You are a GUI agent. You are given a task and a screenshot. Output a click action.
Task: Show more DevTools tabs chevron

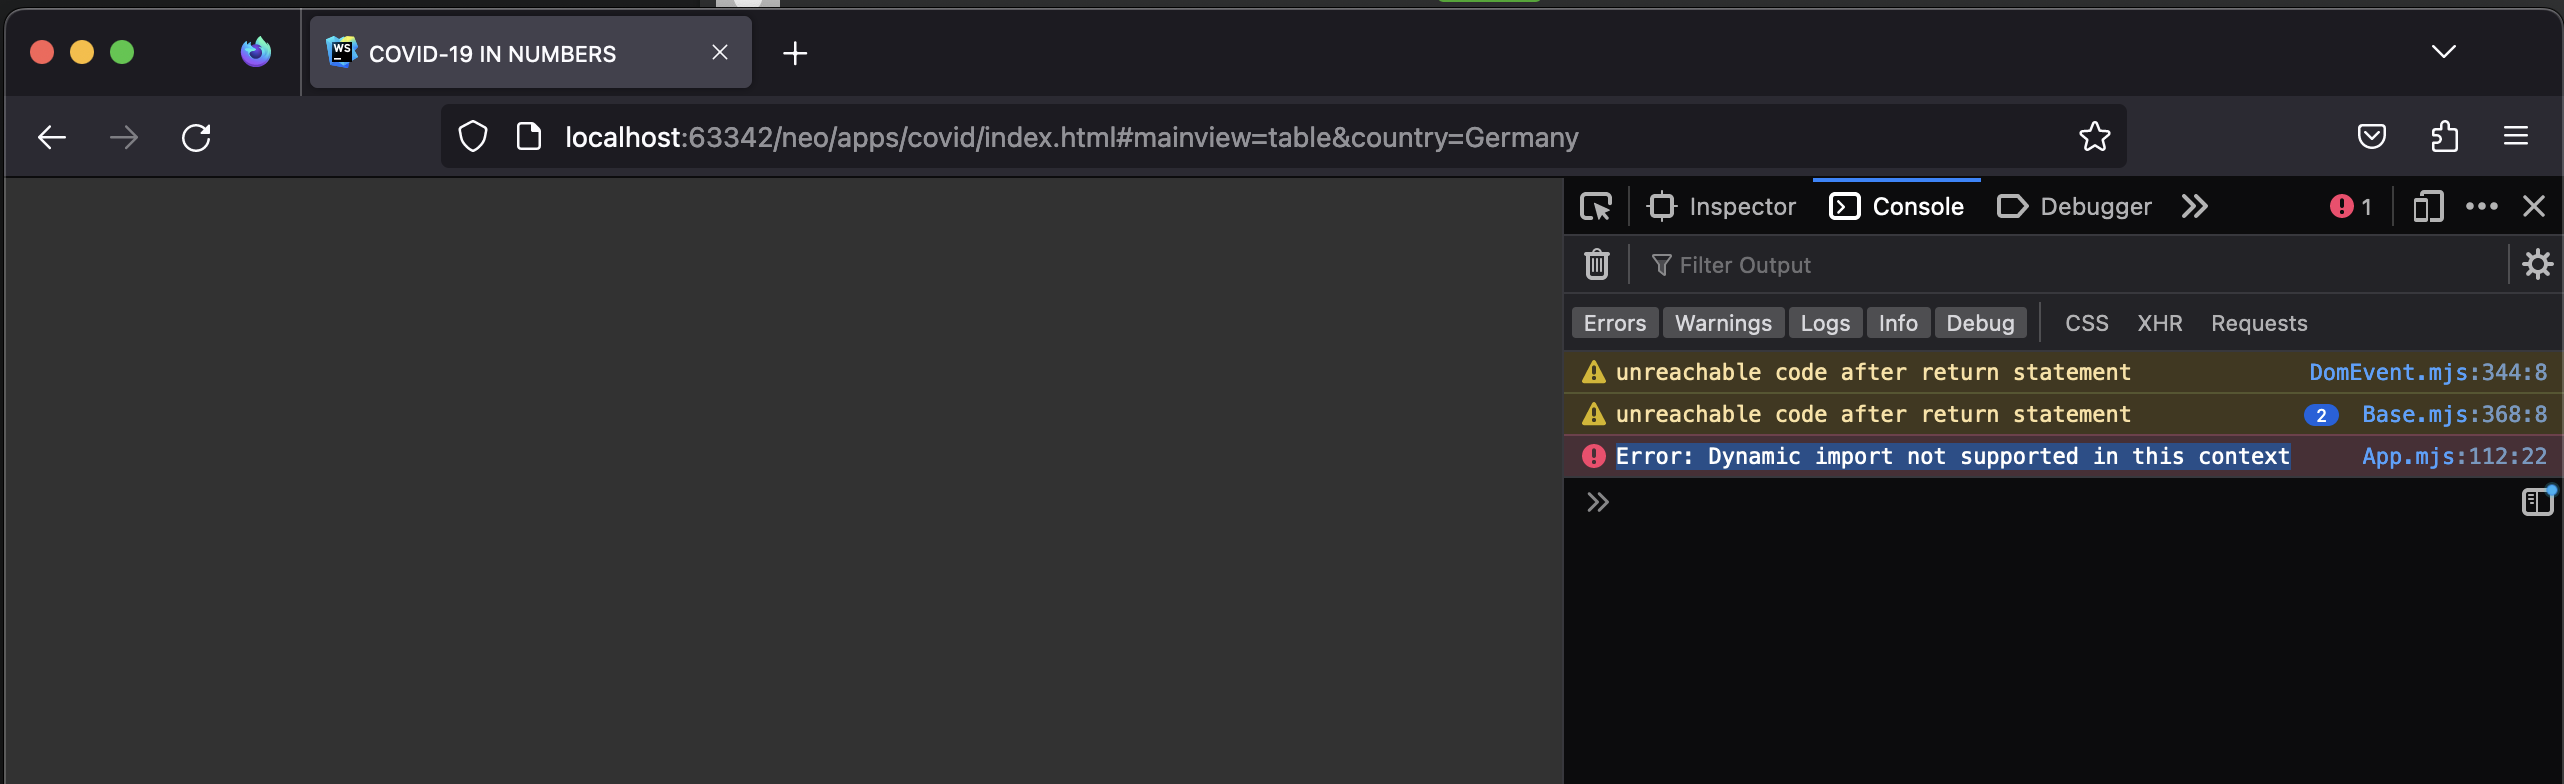click(x=2195, y=207)
